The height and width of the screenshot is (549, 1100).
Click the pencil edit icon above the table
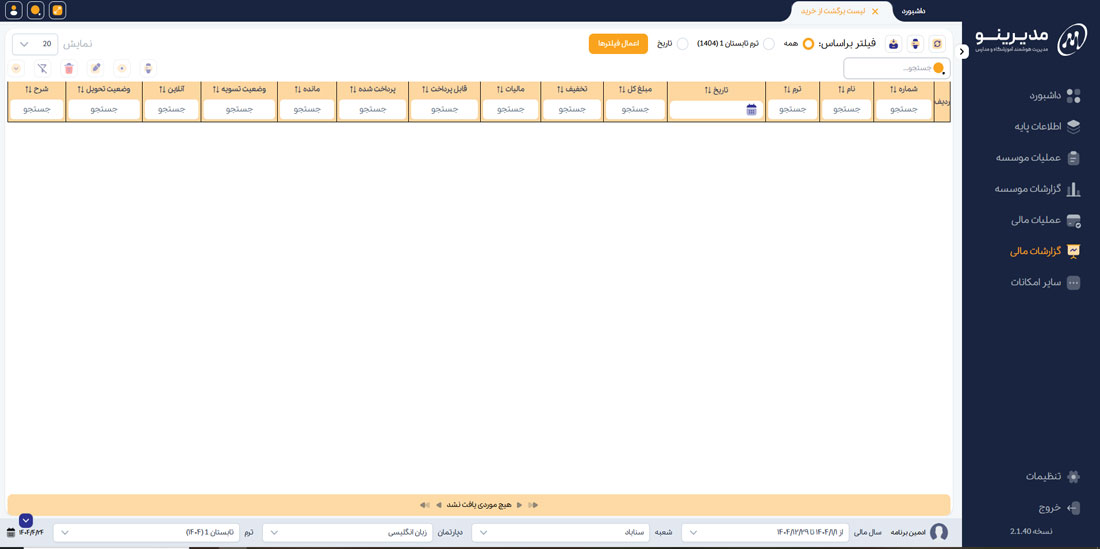tap(95, 68)
